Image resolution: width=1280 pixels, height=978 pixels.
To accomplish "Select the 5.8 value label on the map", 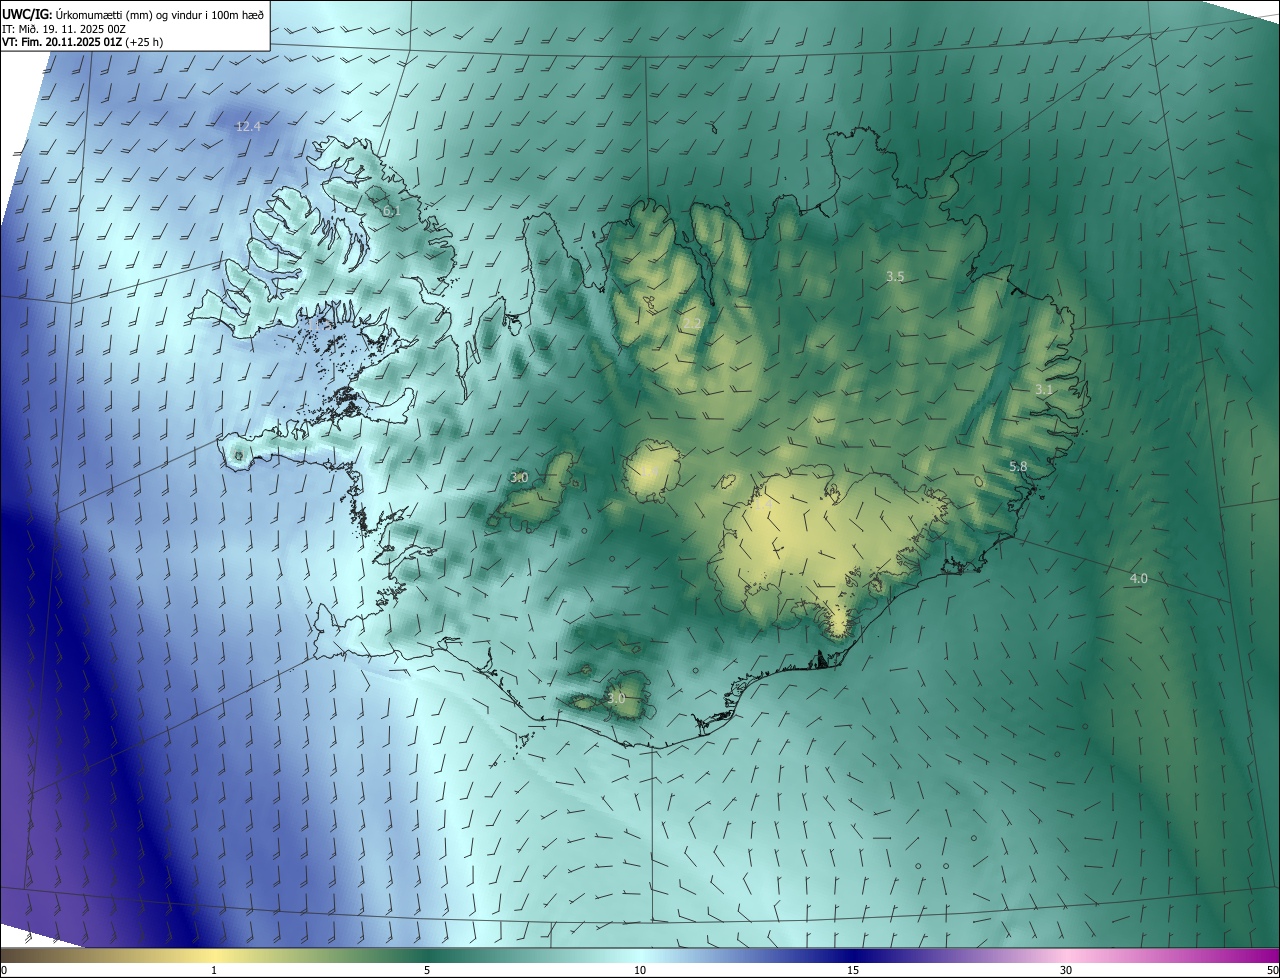I will pyautogui.click(x=1018, y=467).
